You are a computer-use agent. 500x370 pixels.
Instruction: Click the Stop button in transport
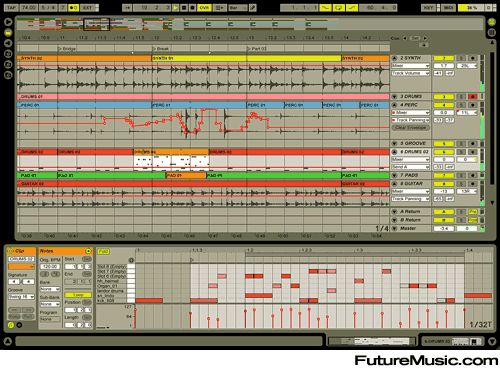pos(184,7)
